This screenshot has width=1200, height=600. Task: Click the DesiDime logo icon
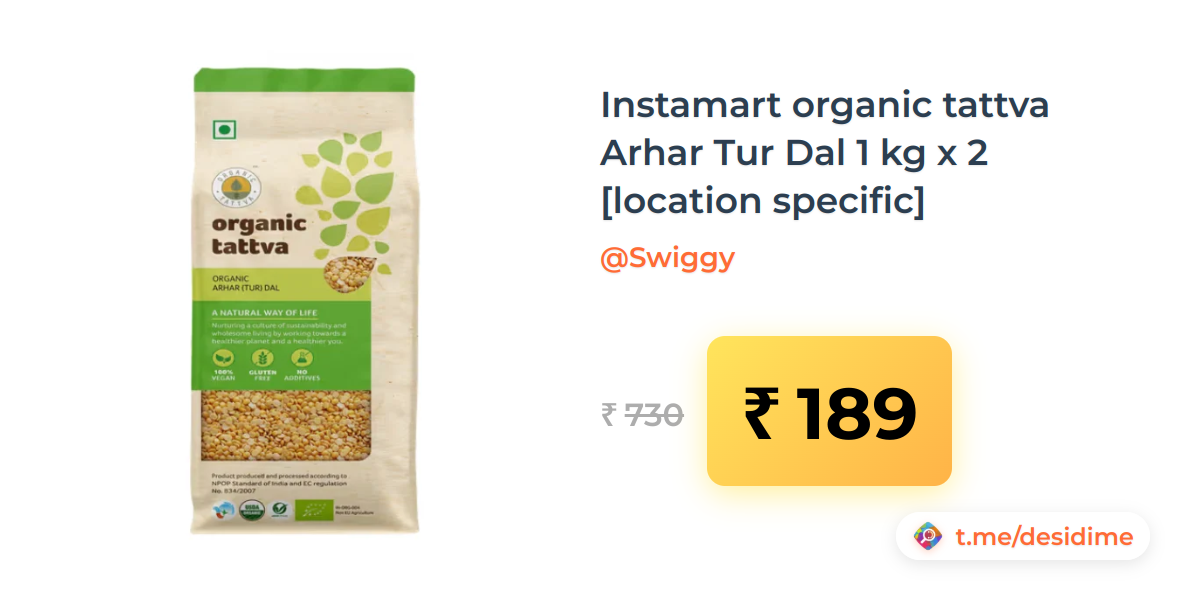click(x=929, y=537)
